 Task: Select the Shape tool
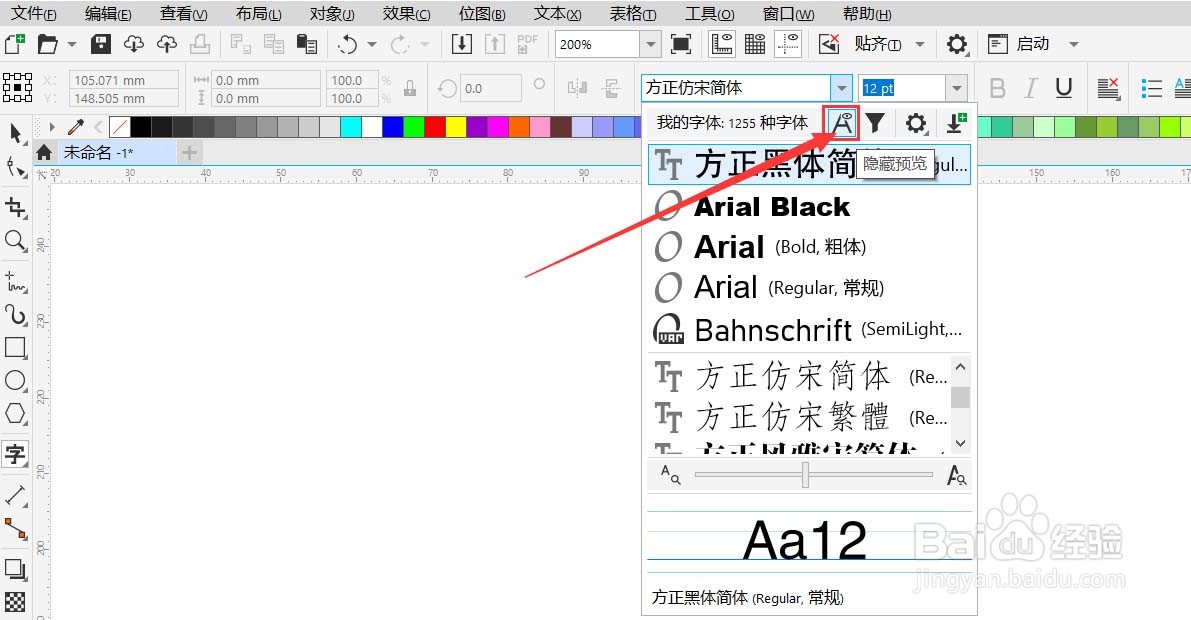pyautogui.click(x=15, y=166)
